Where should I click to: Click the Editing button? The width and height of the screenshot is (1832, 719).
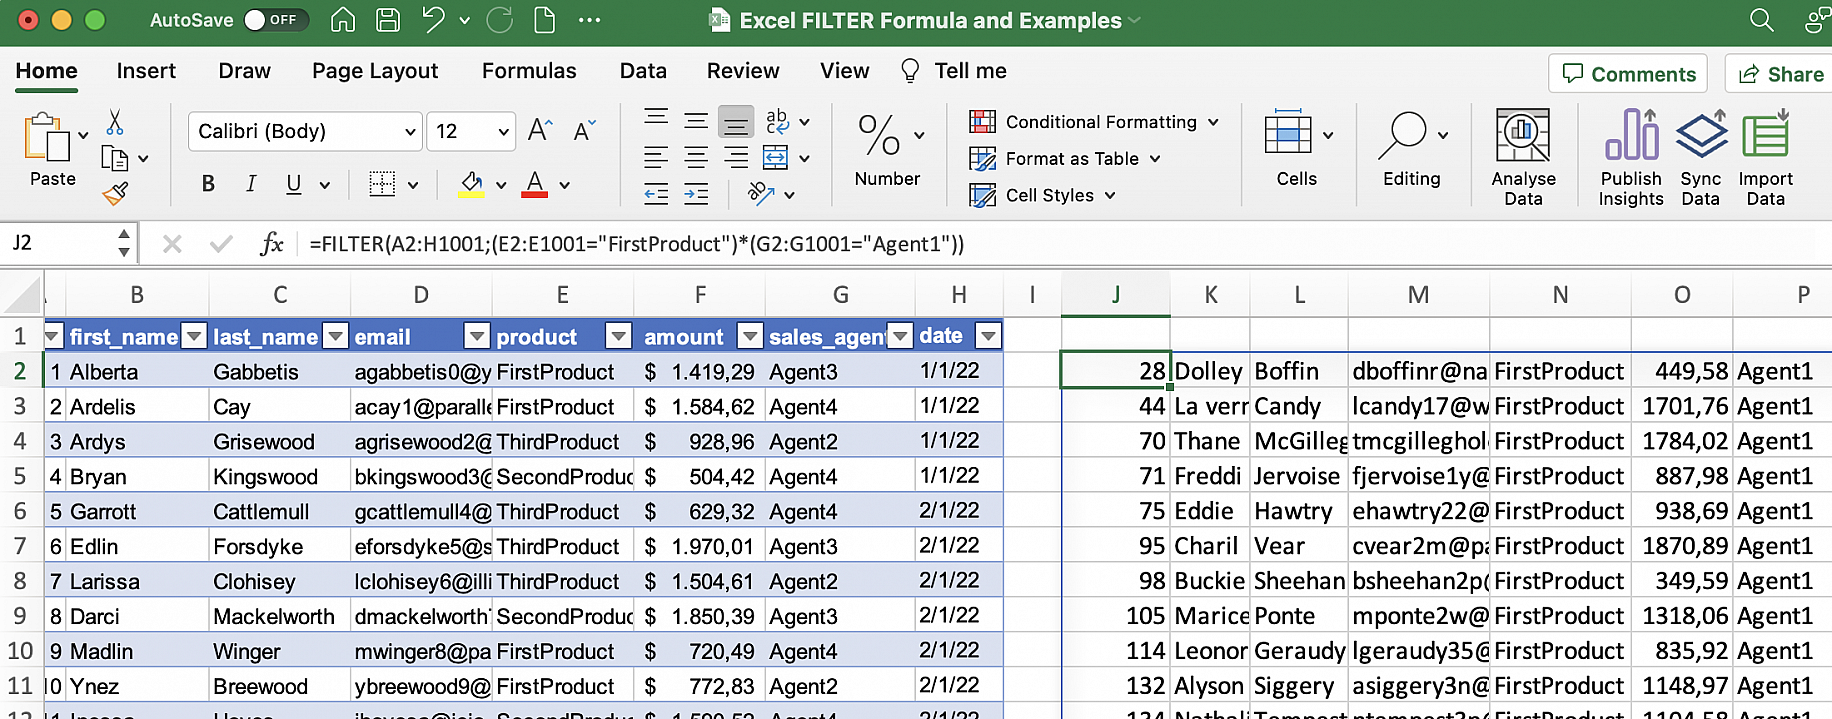1411,148
